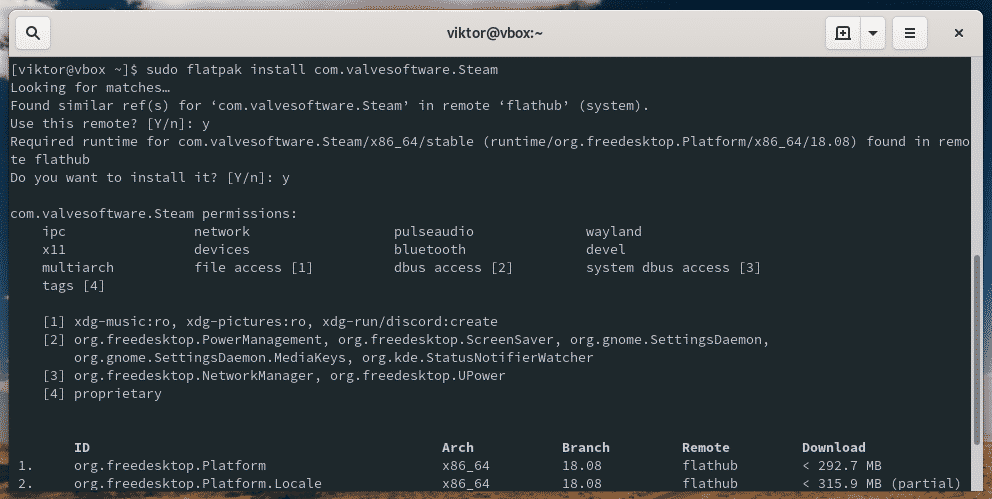
Task: Click 'x86_64' arch in row 1
Action: 466,465
